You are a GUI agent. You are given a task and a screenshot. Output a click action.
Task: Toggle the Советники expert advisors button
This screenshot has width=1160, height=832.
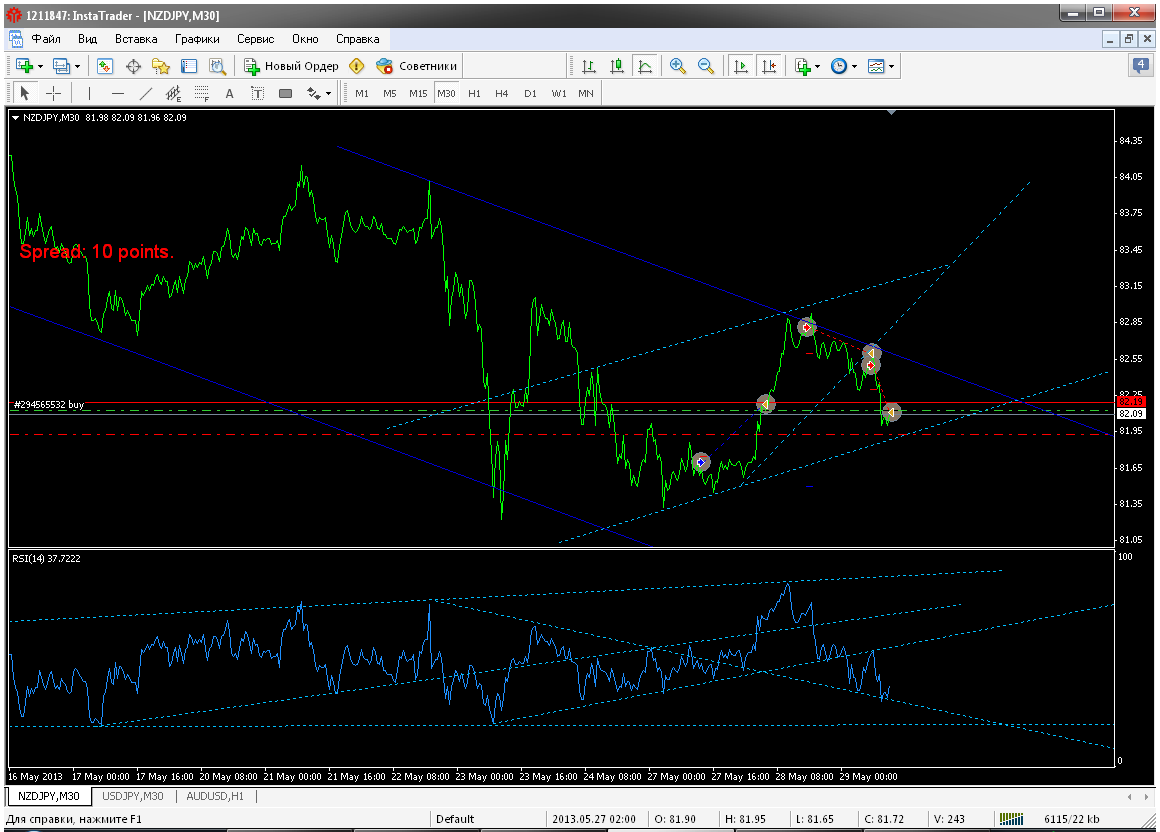417,67
